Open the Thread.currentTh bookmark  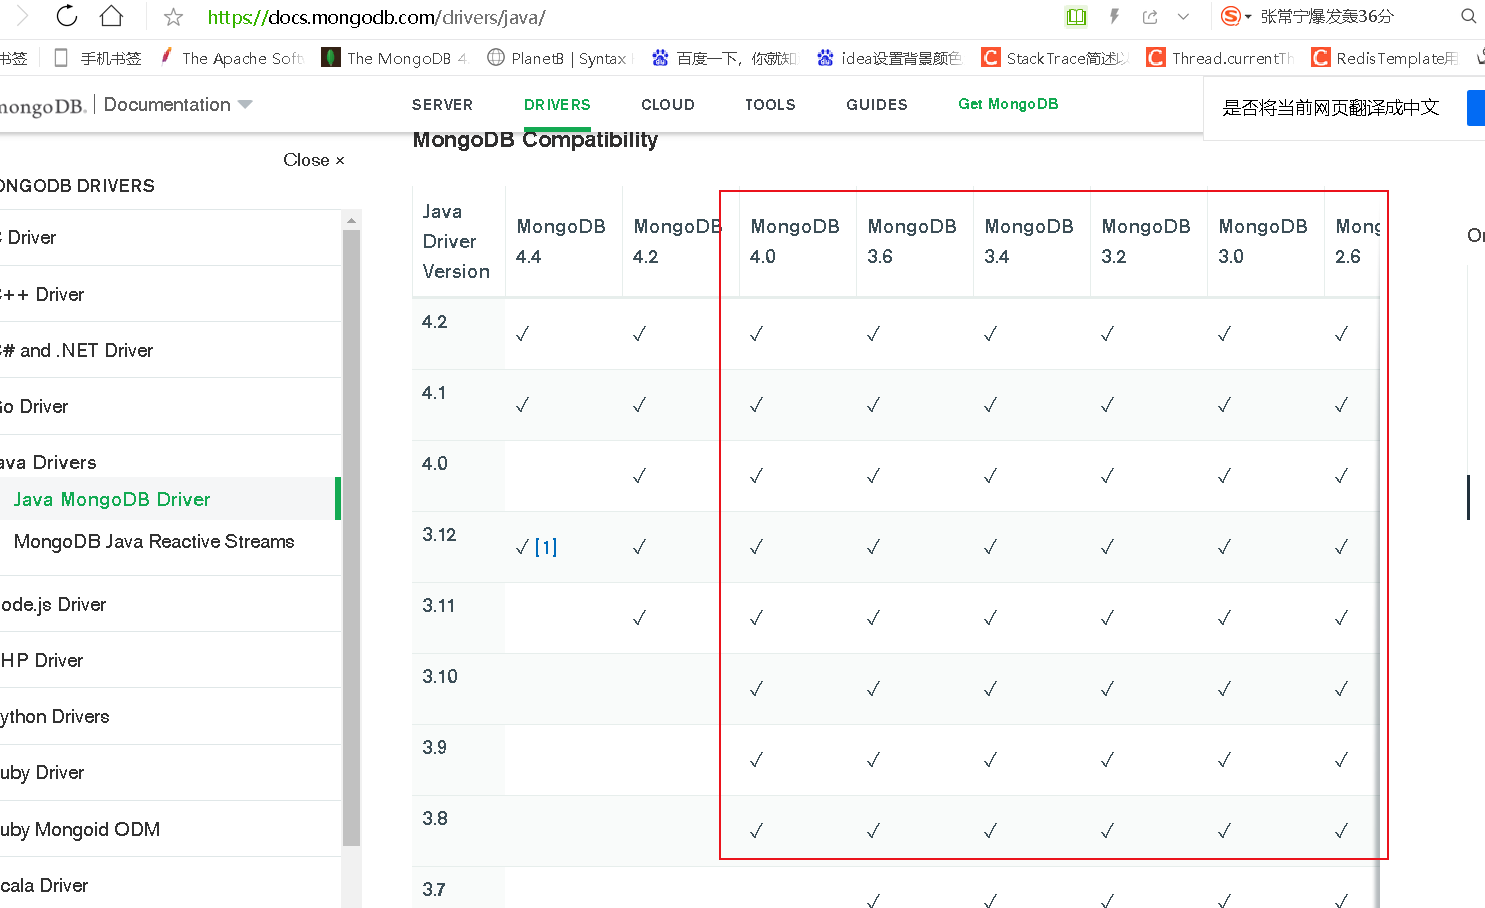pyautogui.click(x=1219, y=58)
